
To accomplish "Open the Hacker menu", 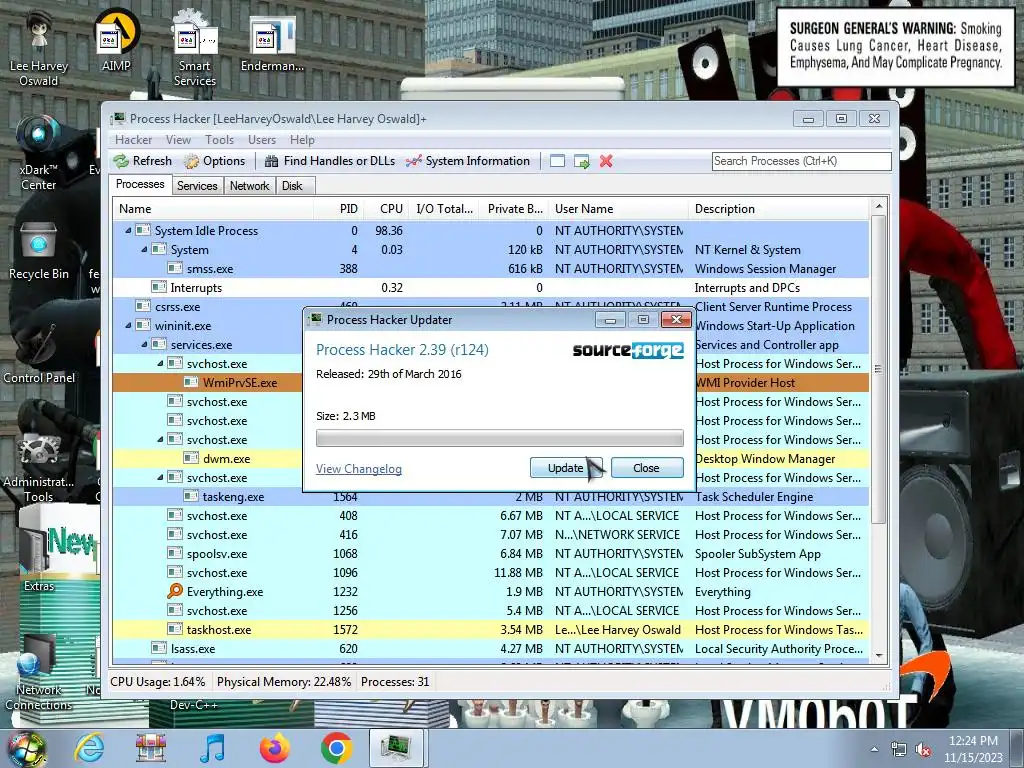I will (x=133, y=140).
